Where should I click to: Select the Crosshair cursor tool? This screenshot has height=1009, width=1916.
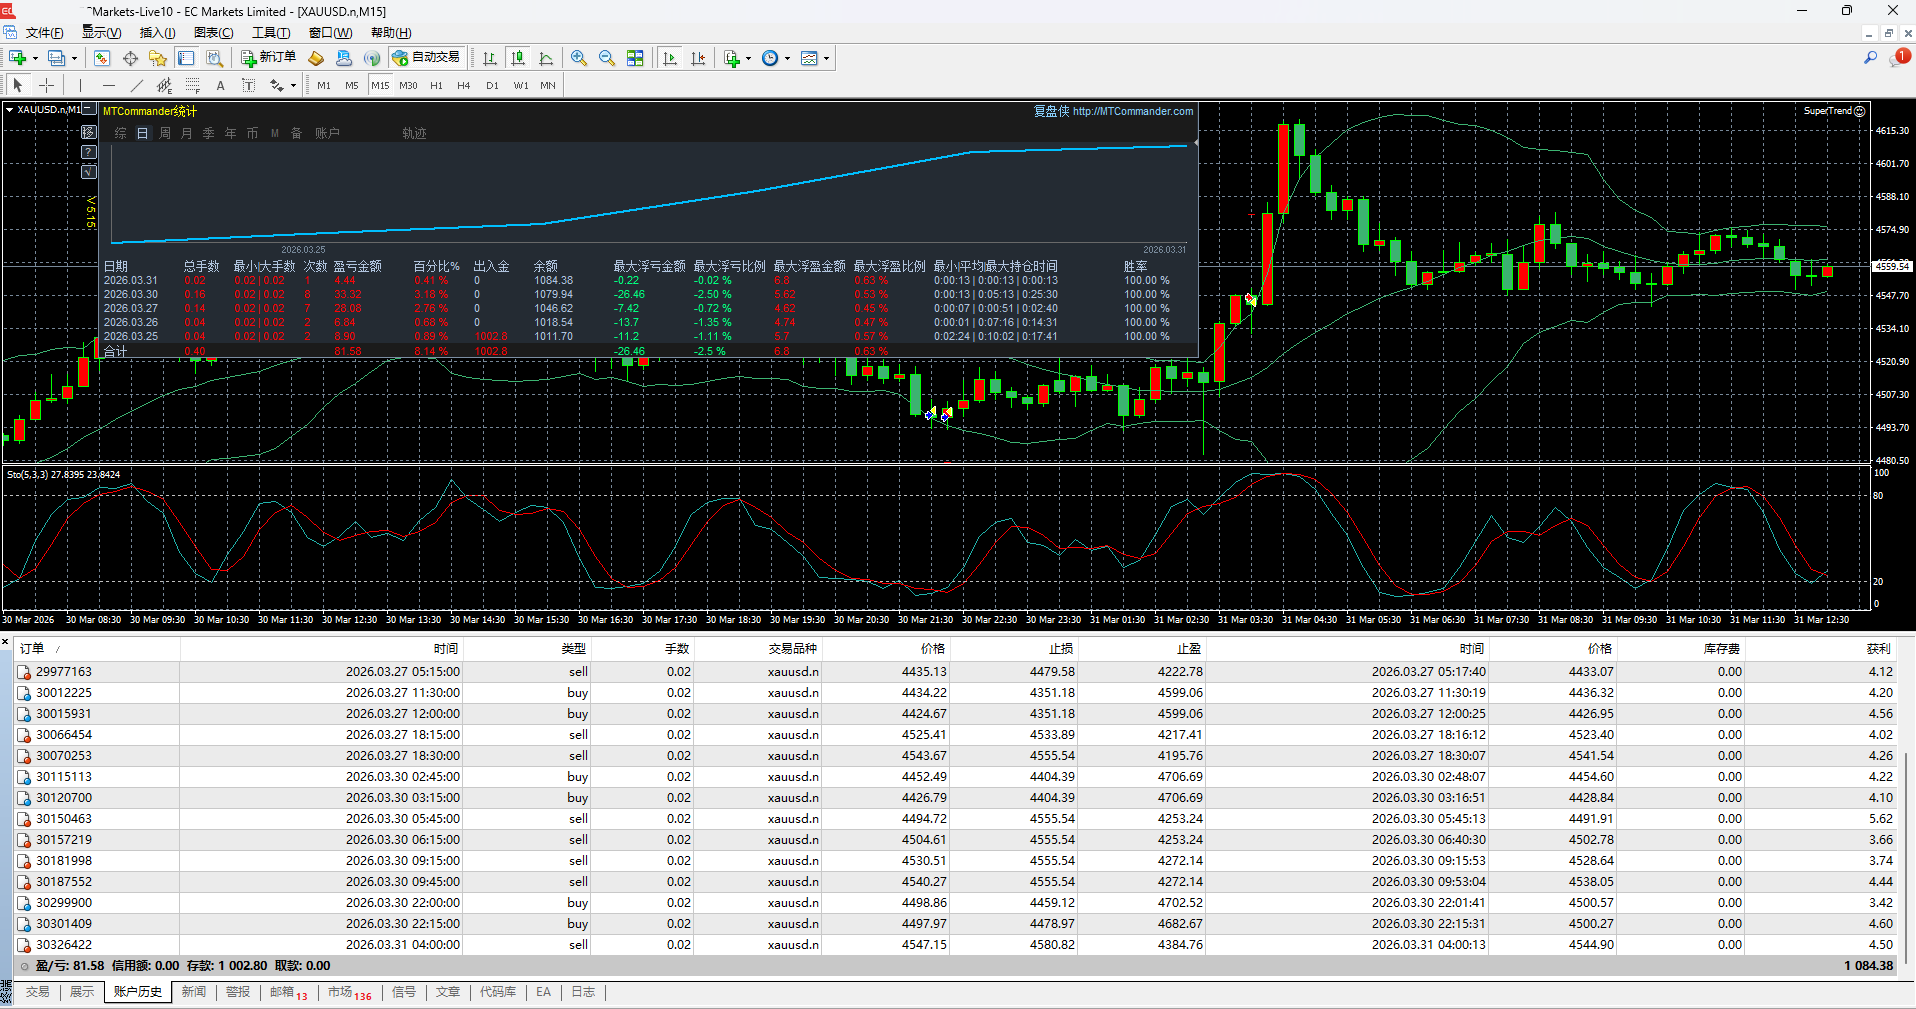[x=46, y=85]
